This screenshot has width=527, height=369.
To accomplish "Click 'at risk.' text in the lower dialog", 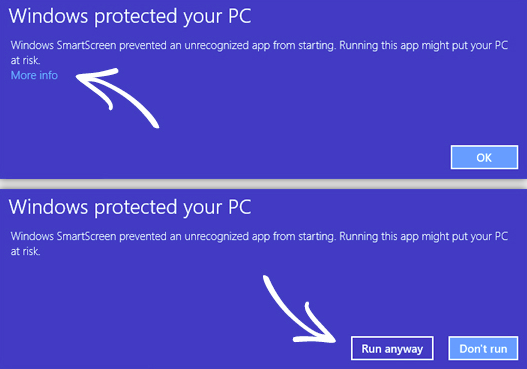I will tap(26, 251).
